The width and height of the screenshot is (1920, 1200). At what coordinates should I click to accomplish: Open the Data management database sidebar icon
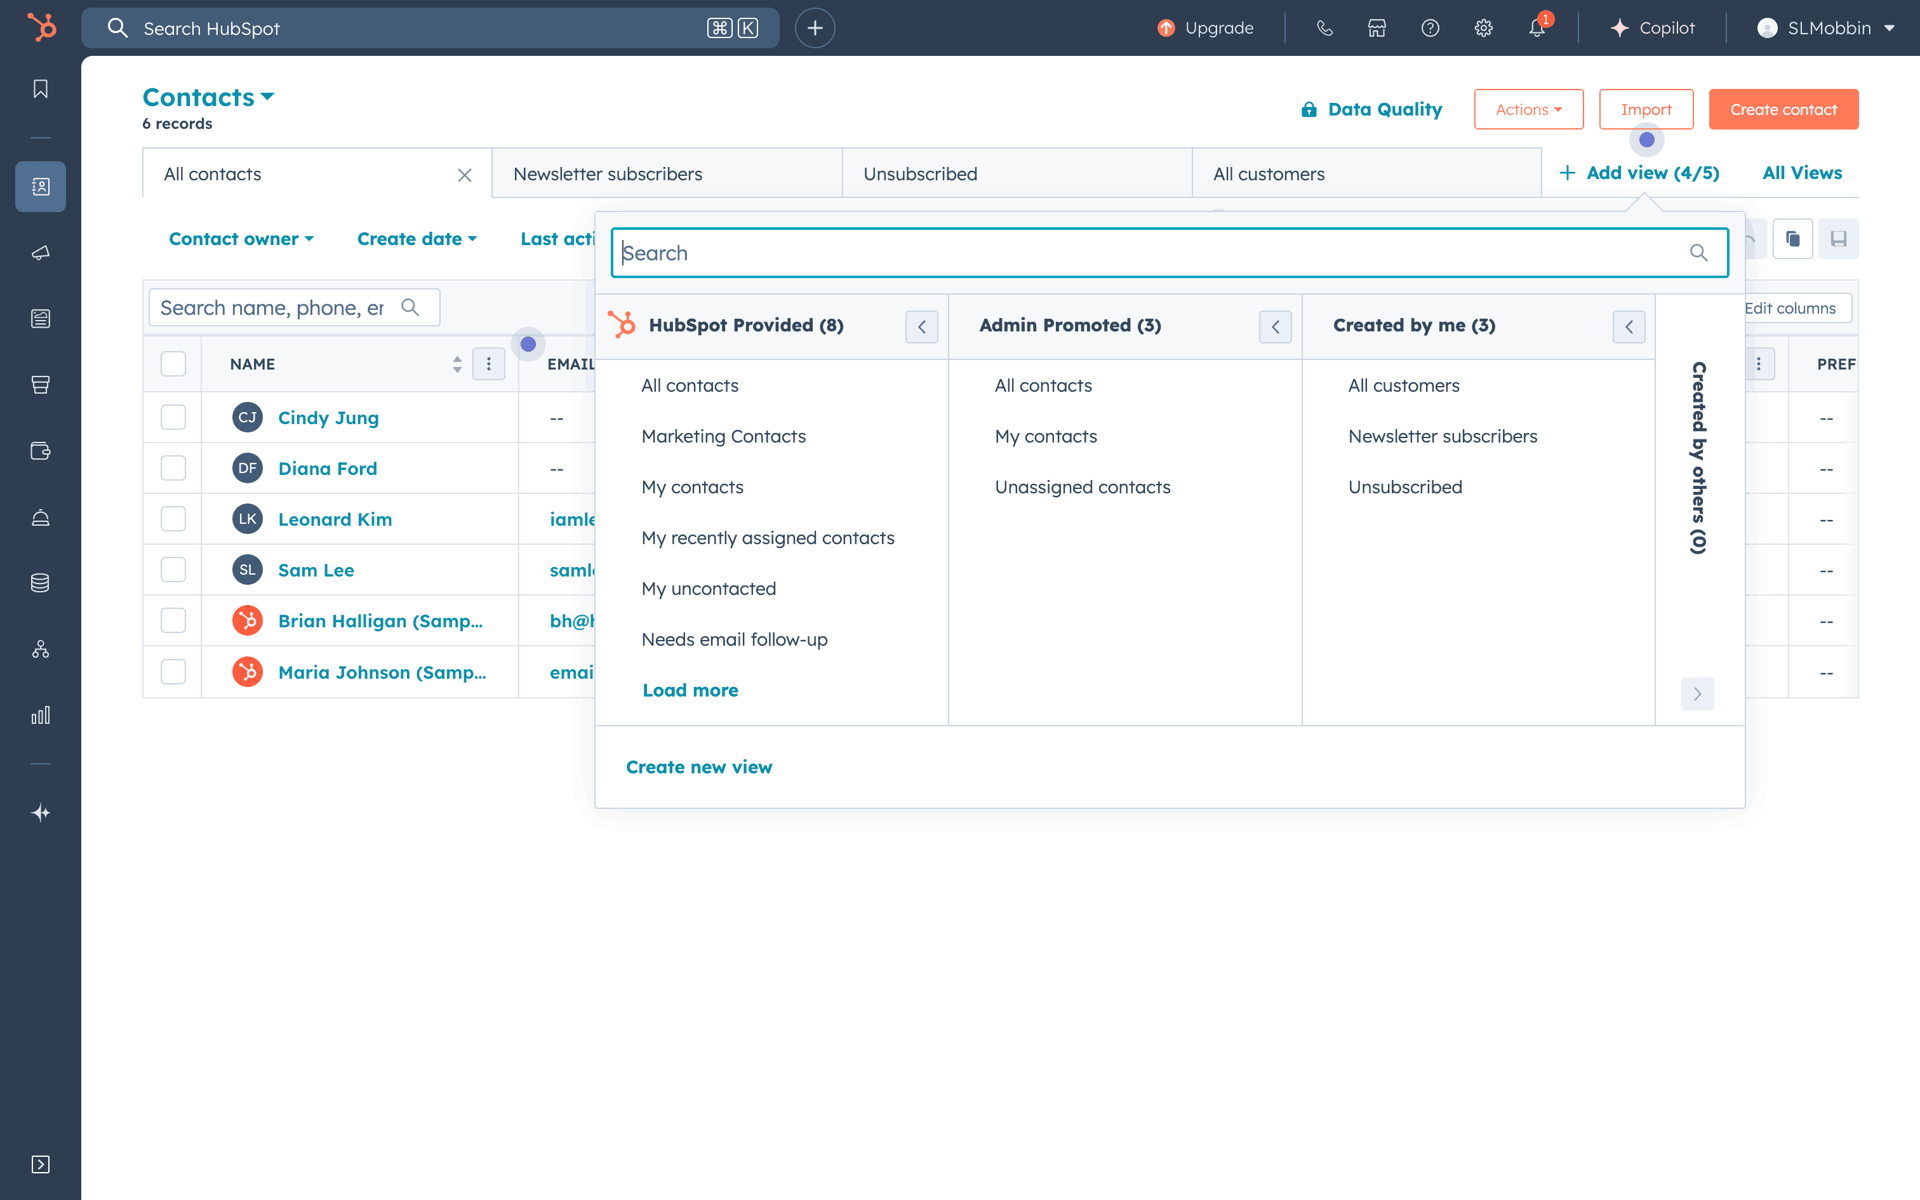40,583
